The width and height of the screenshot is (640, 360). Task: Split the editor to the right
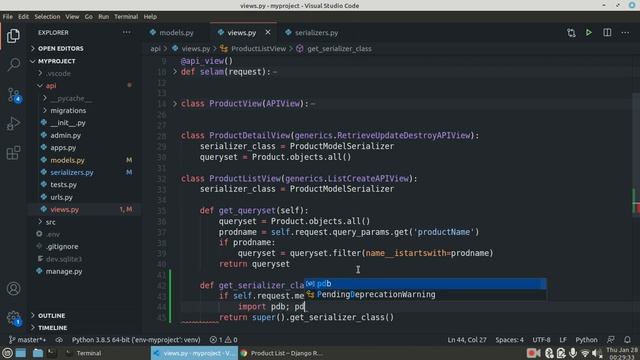(607, 33)
